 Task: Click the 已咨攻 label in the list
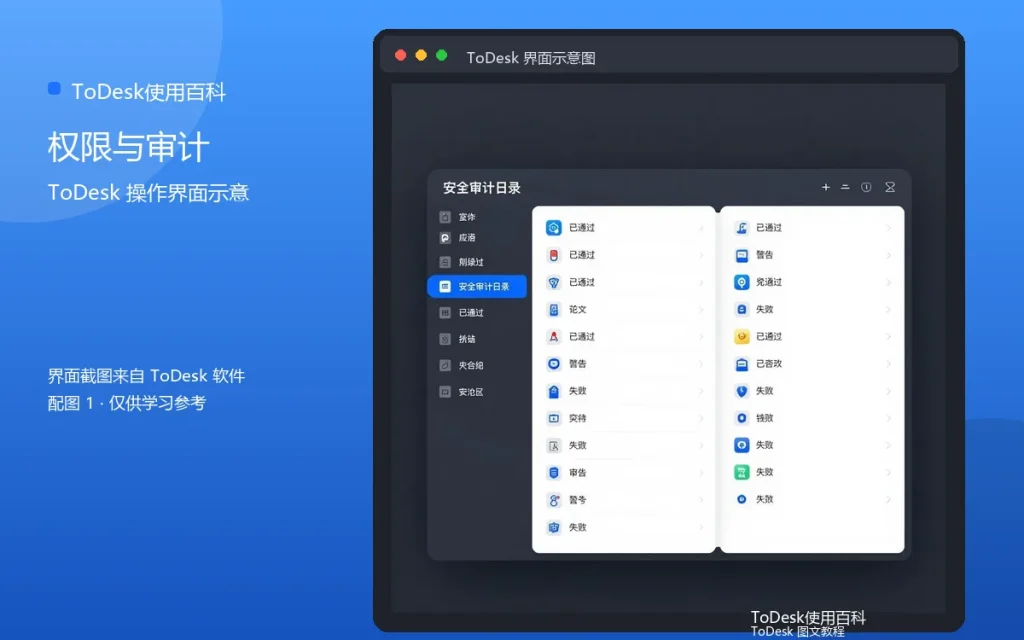tap(769, 364)
